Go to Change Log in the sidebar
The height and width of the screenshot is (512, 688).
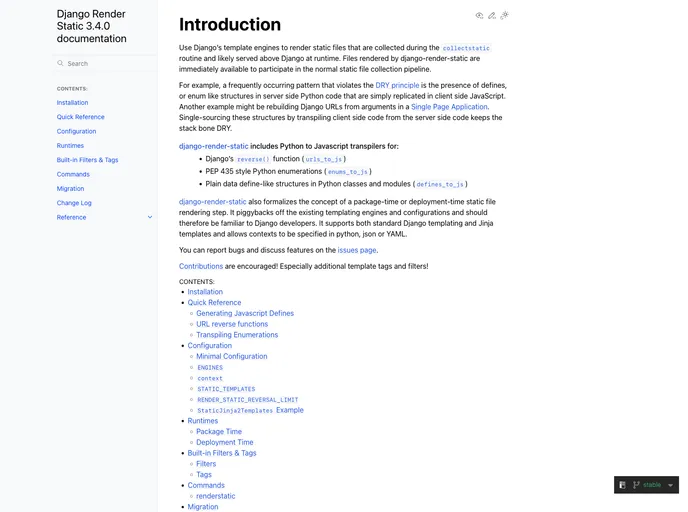(x=74, y=203)
